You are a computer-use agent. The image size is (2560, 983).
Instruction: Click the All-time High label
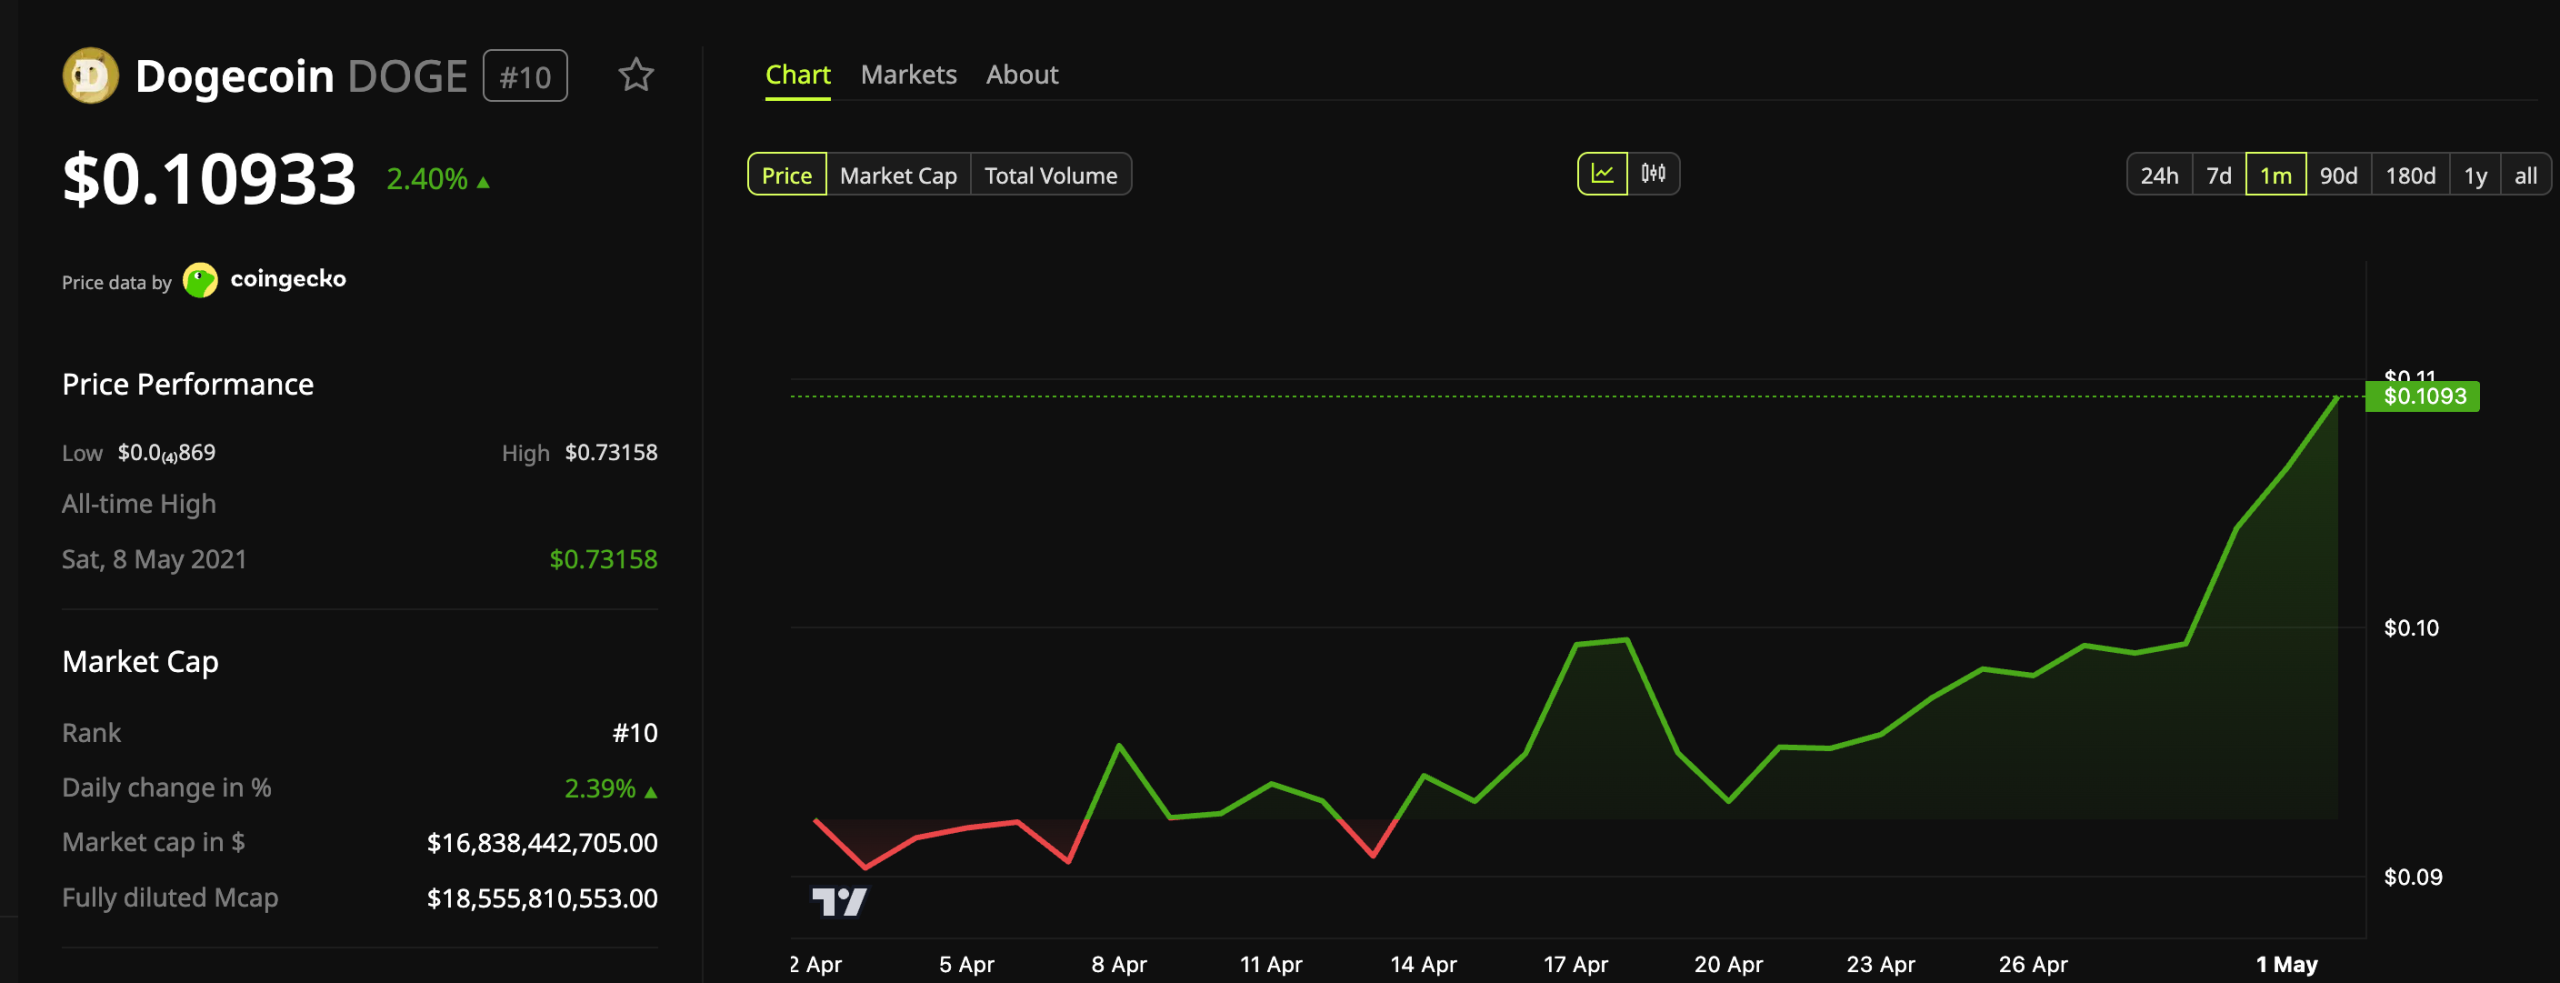[139, 504]
